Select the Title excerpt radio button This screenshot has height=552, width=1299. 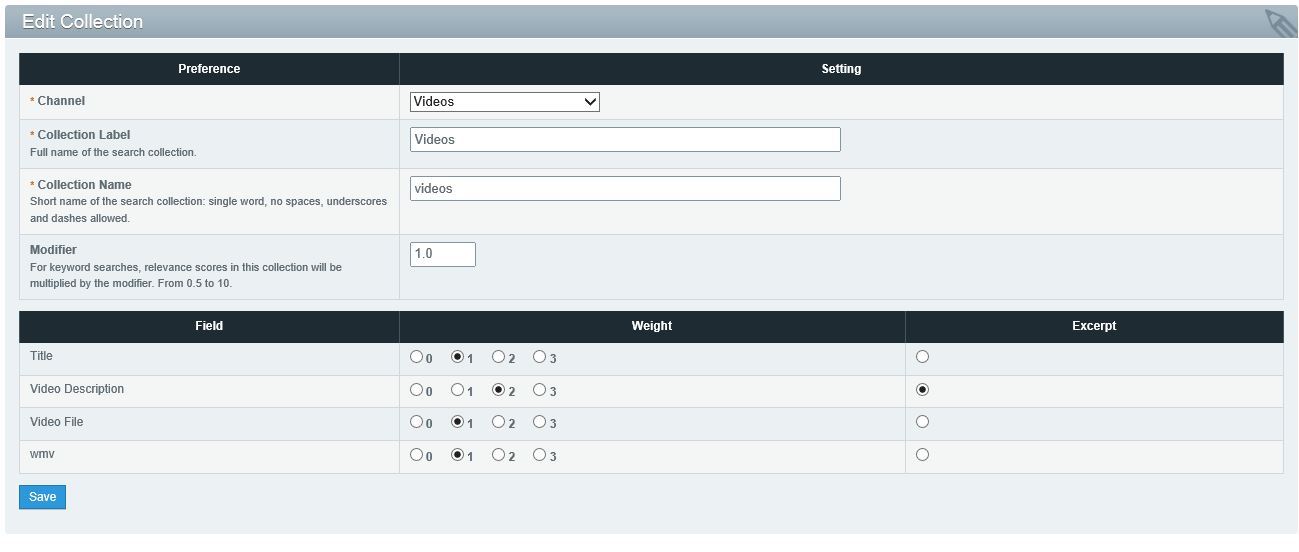coord(922,357)
